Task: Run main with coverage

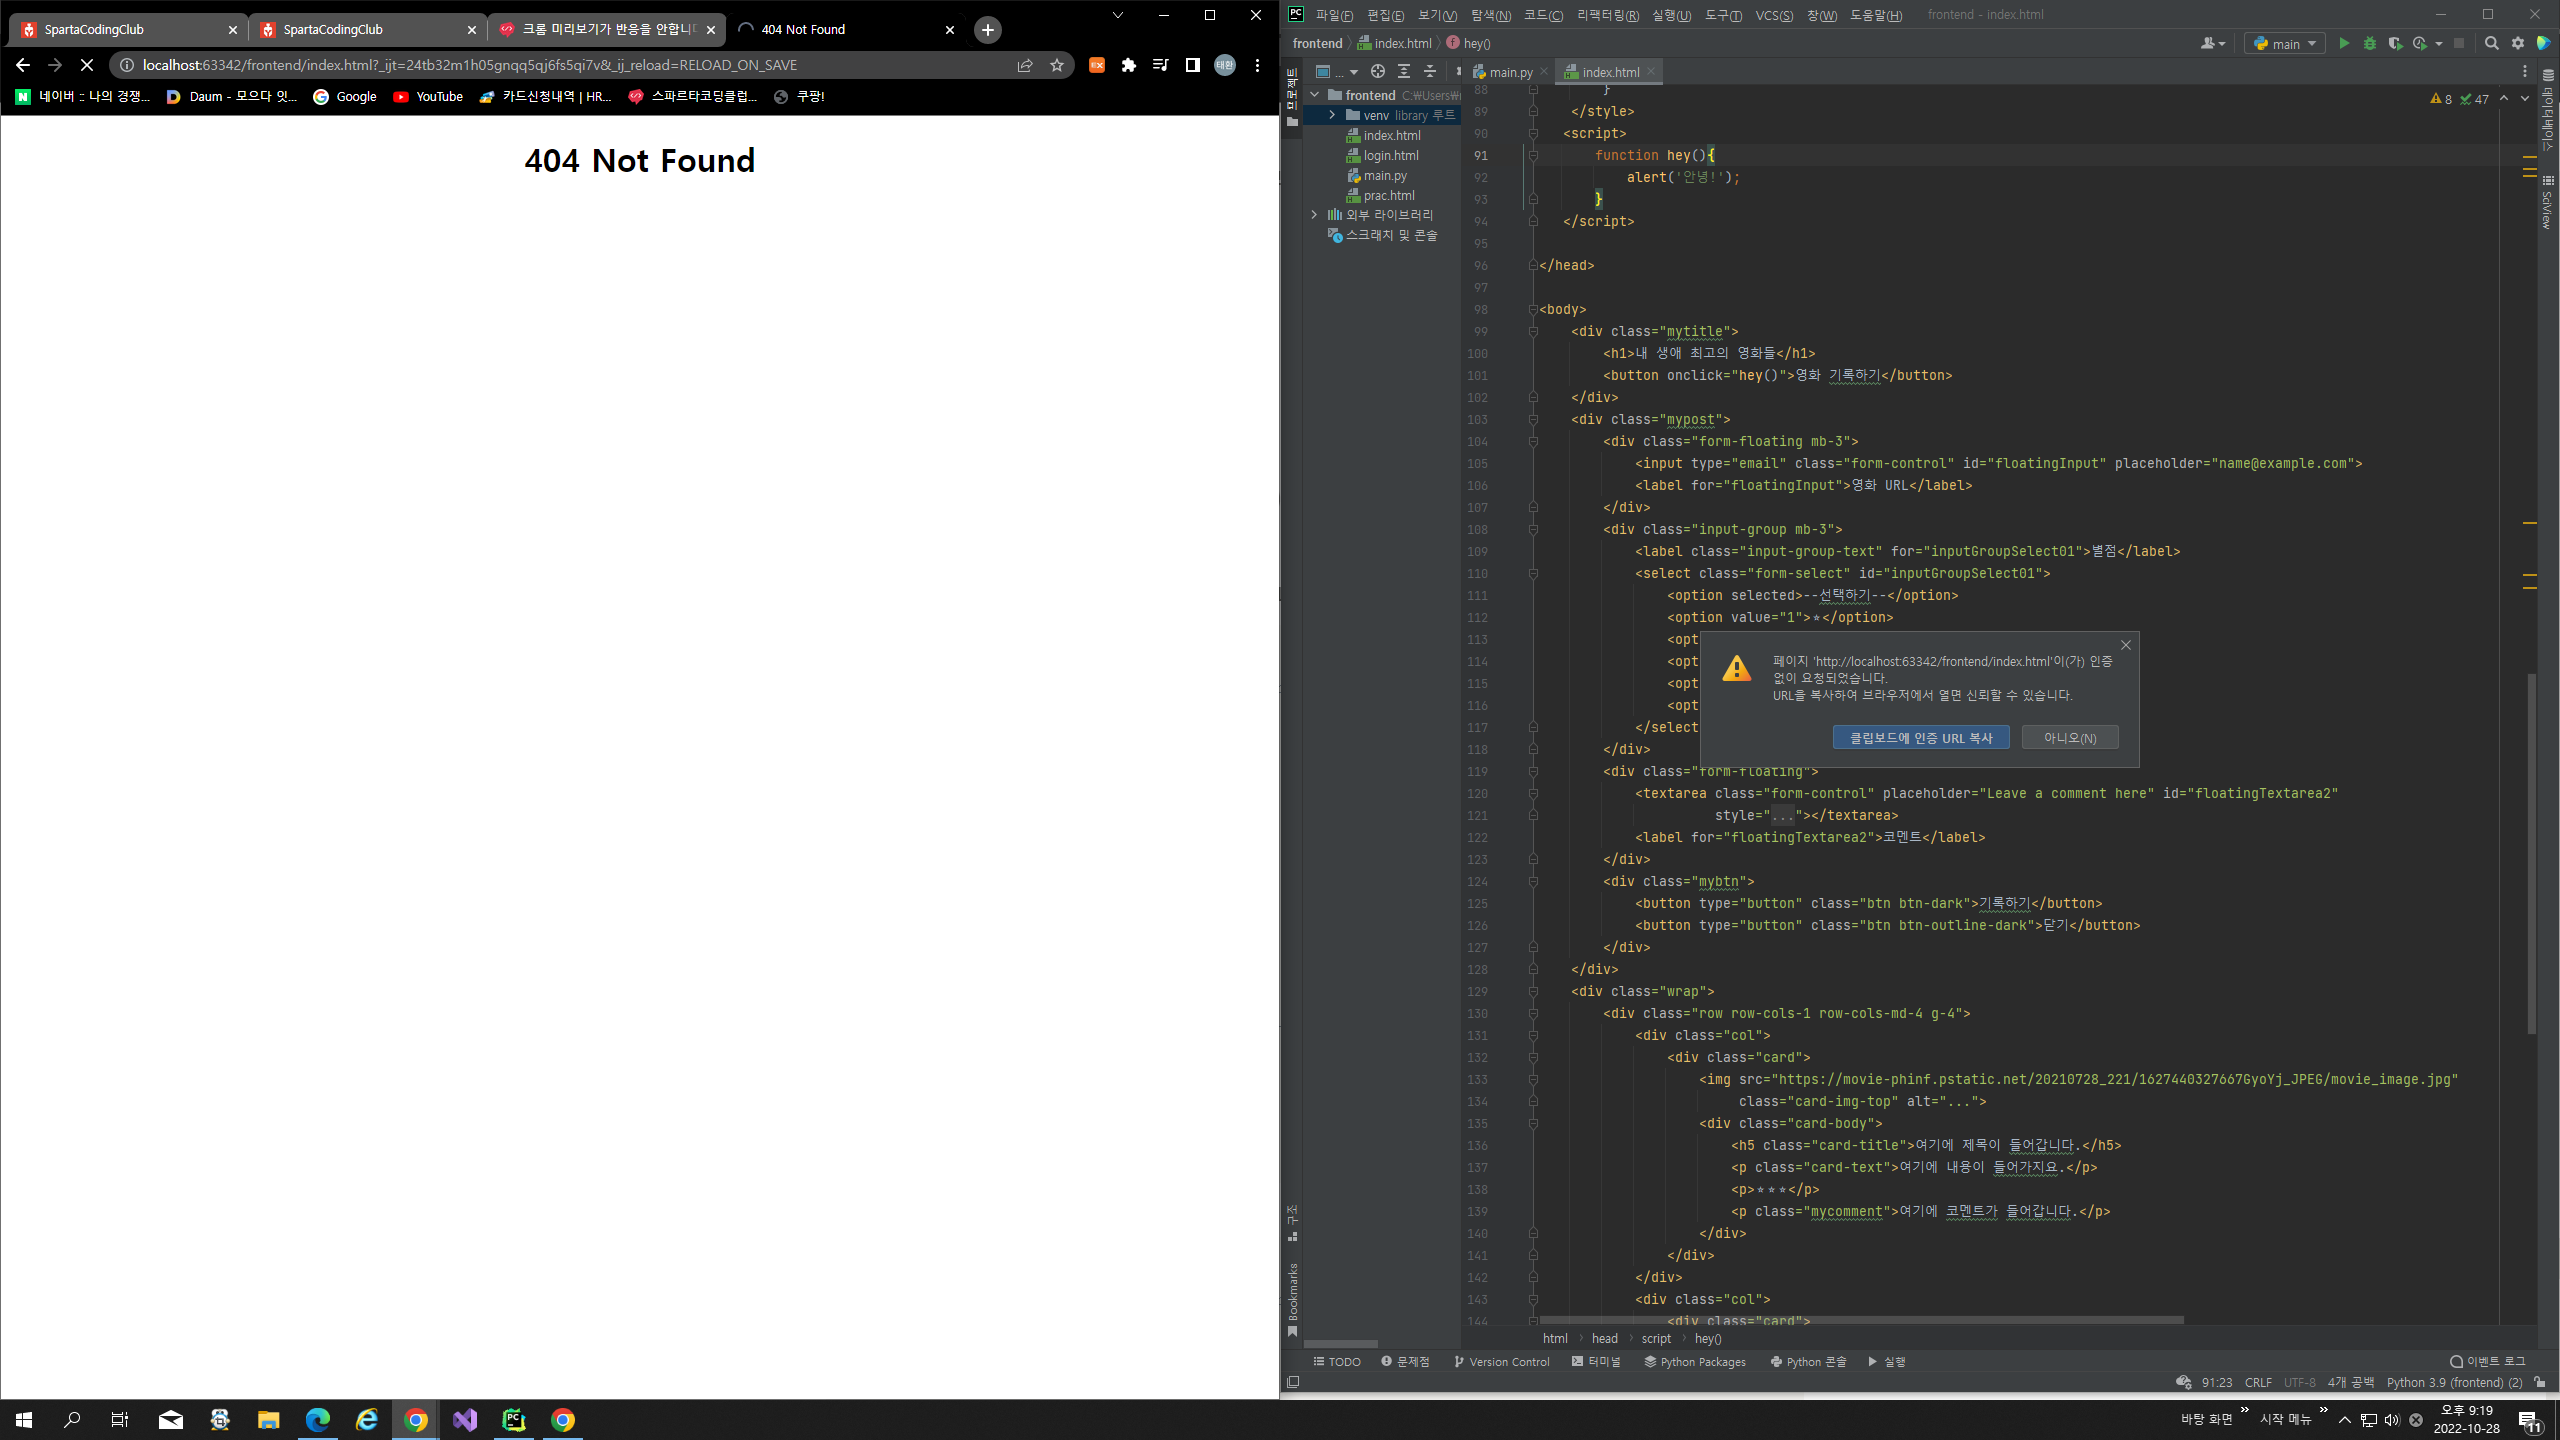Action: 2395,43
